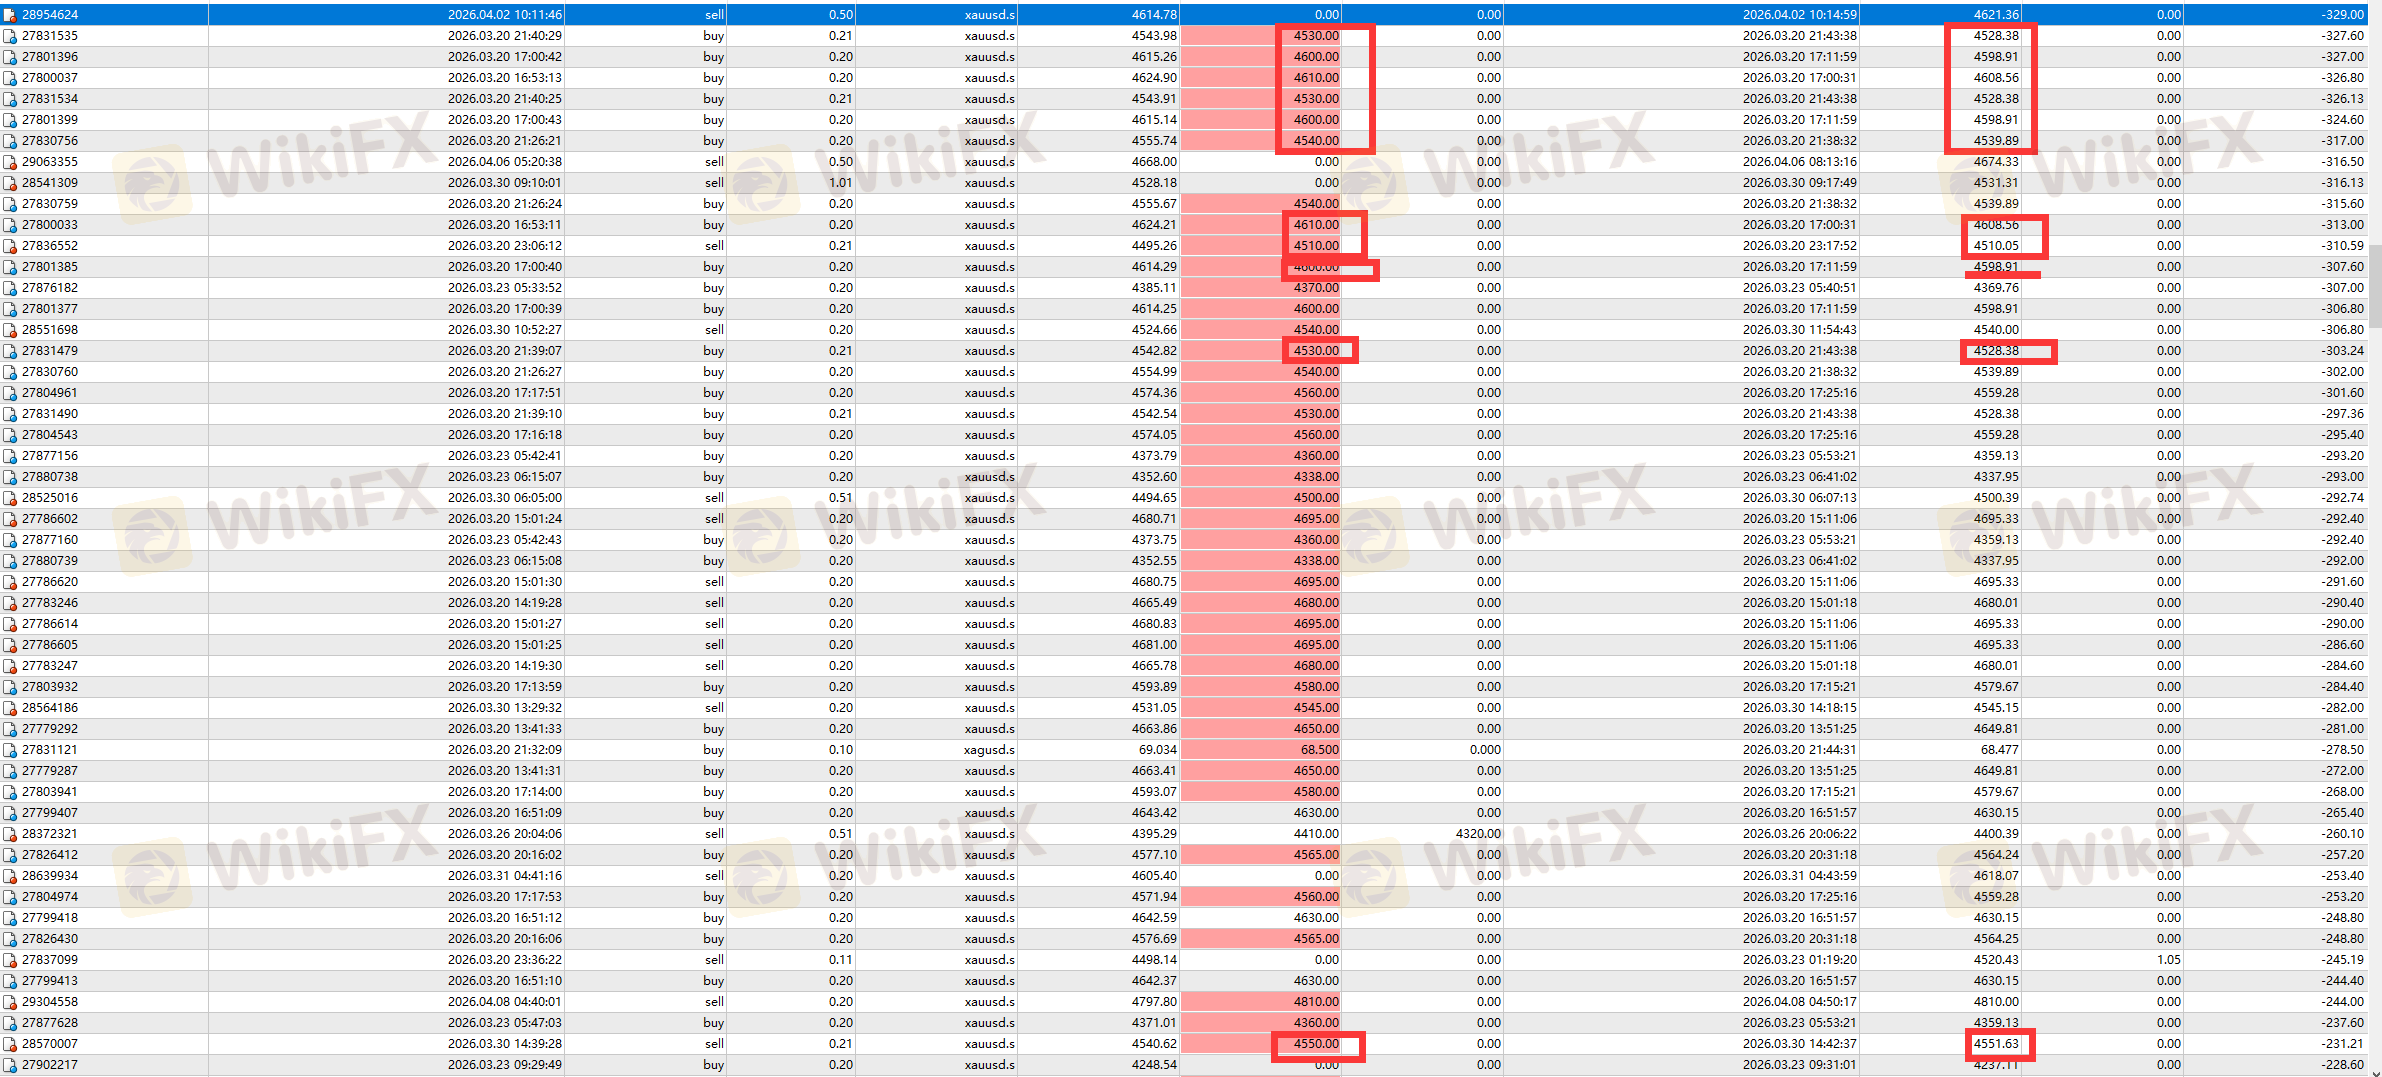Choose the row icon beside 28639934
Viewport: 2382px width, 1077px height.
[x=10, y=876]
